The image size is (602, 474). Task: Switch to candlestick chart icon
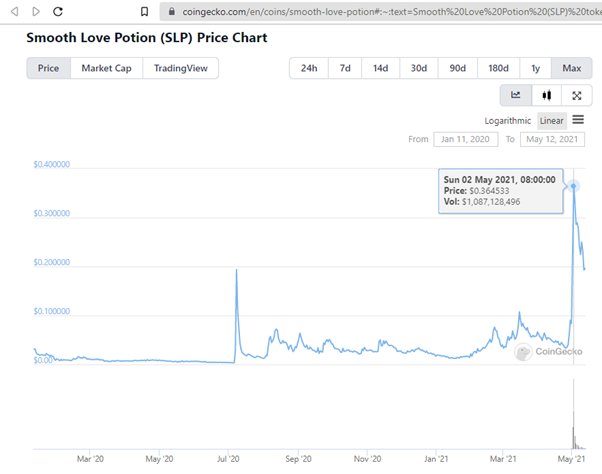[x=547, y=95]
